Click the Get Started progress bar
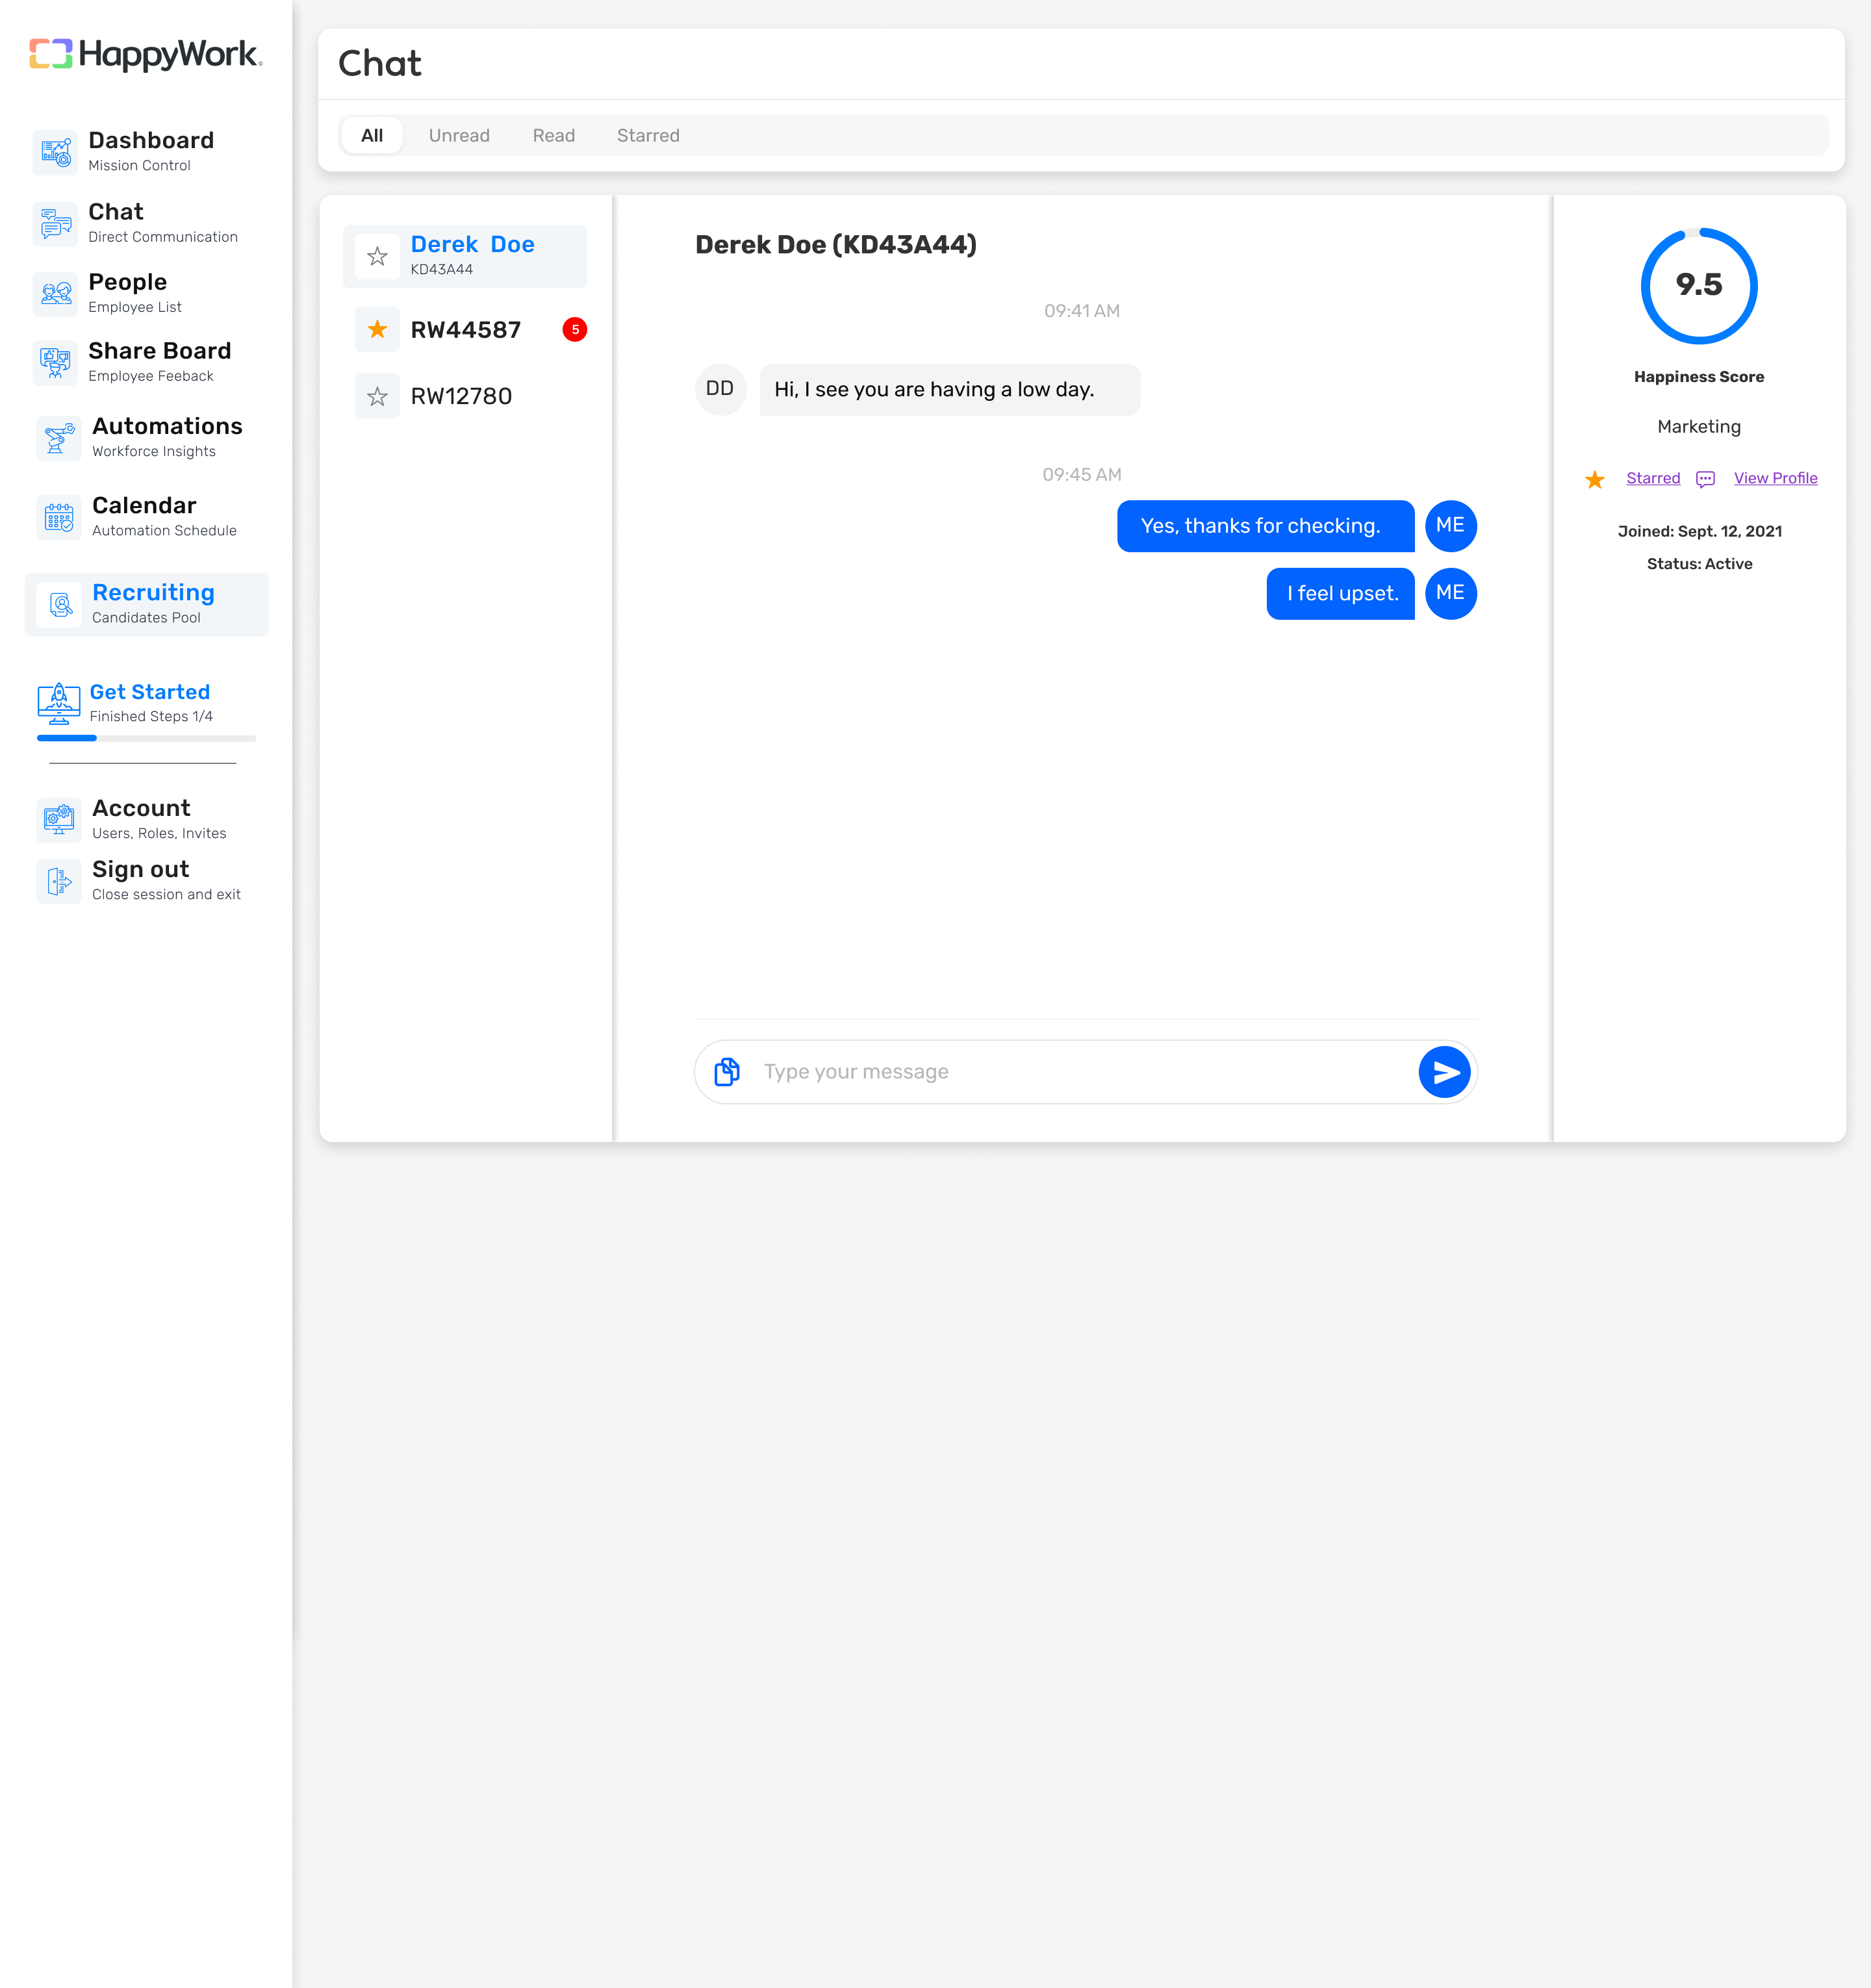Viewport: 1871px width, 1988px height. click(147, 738)
